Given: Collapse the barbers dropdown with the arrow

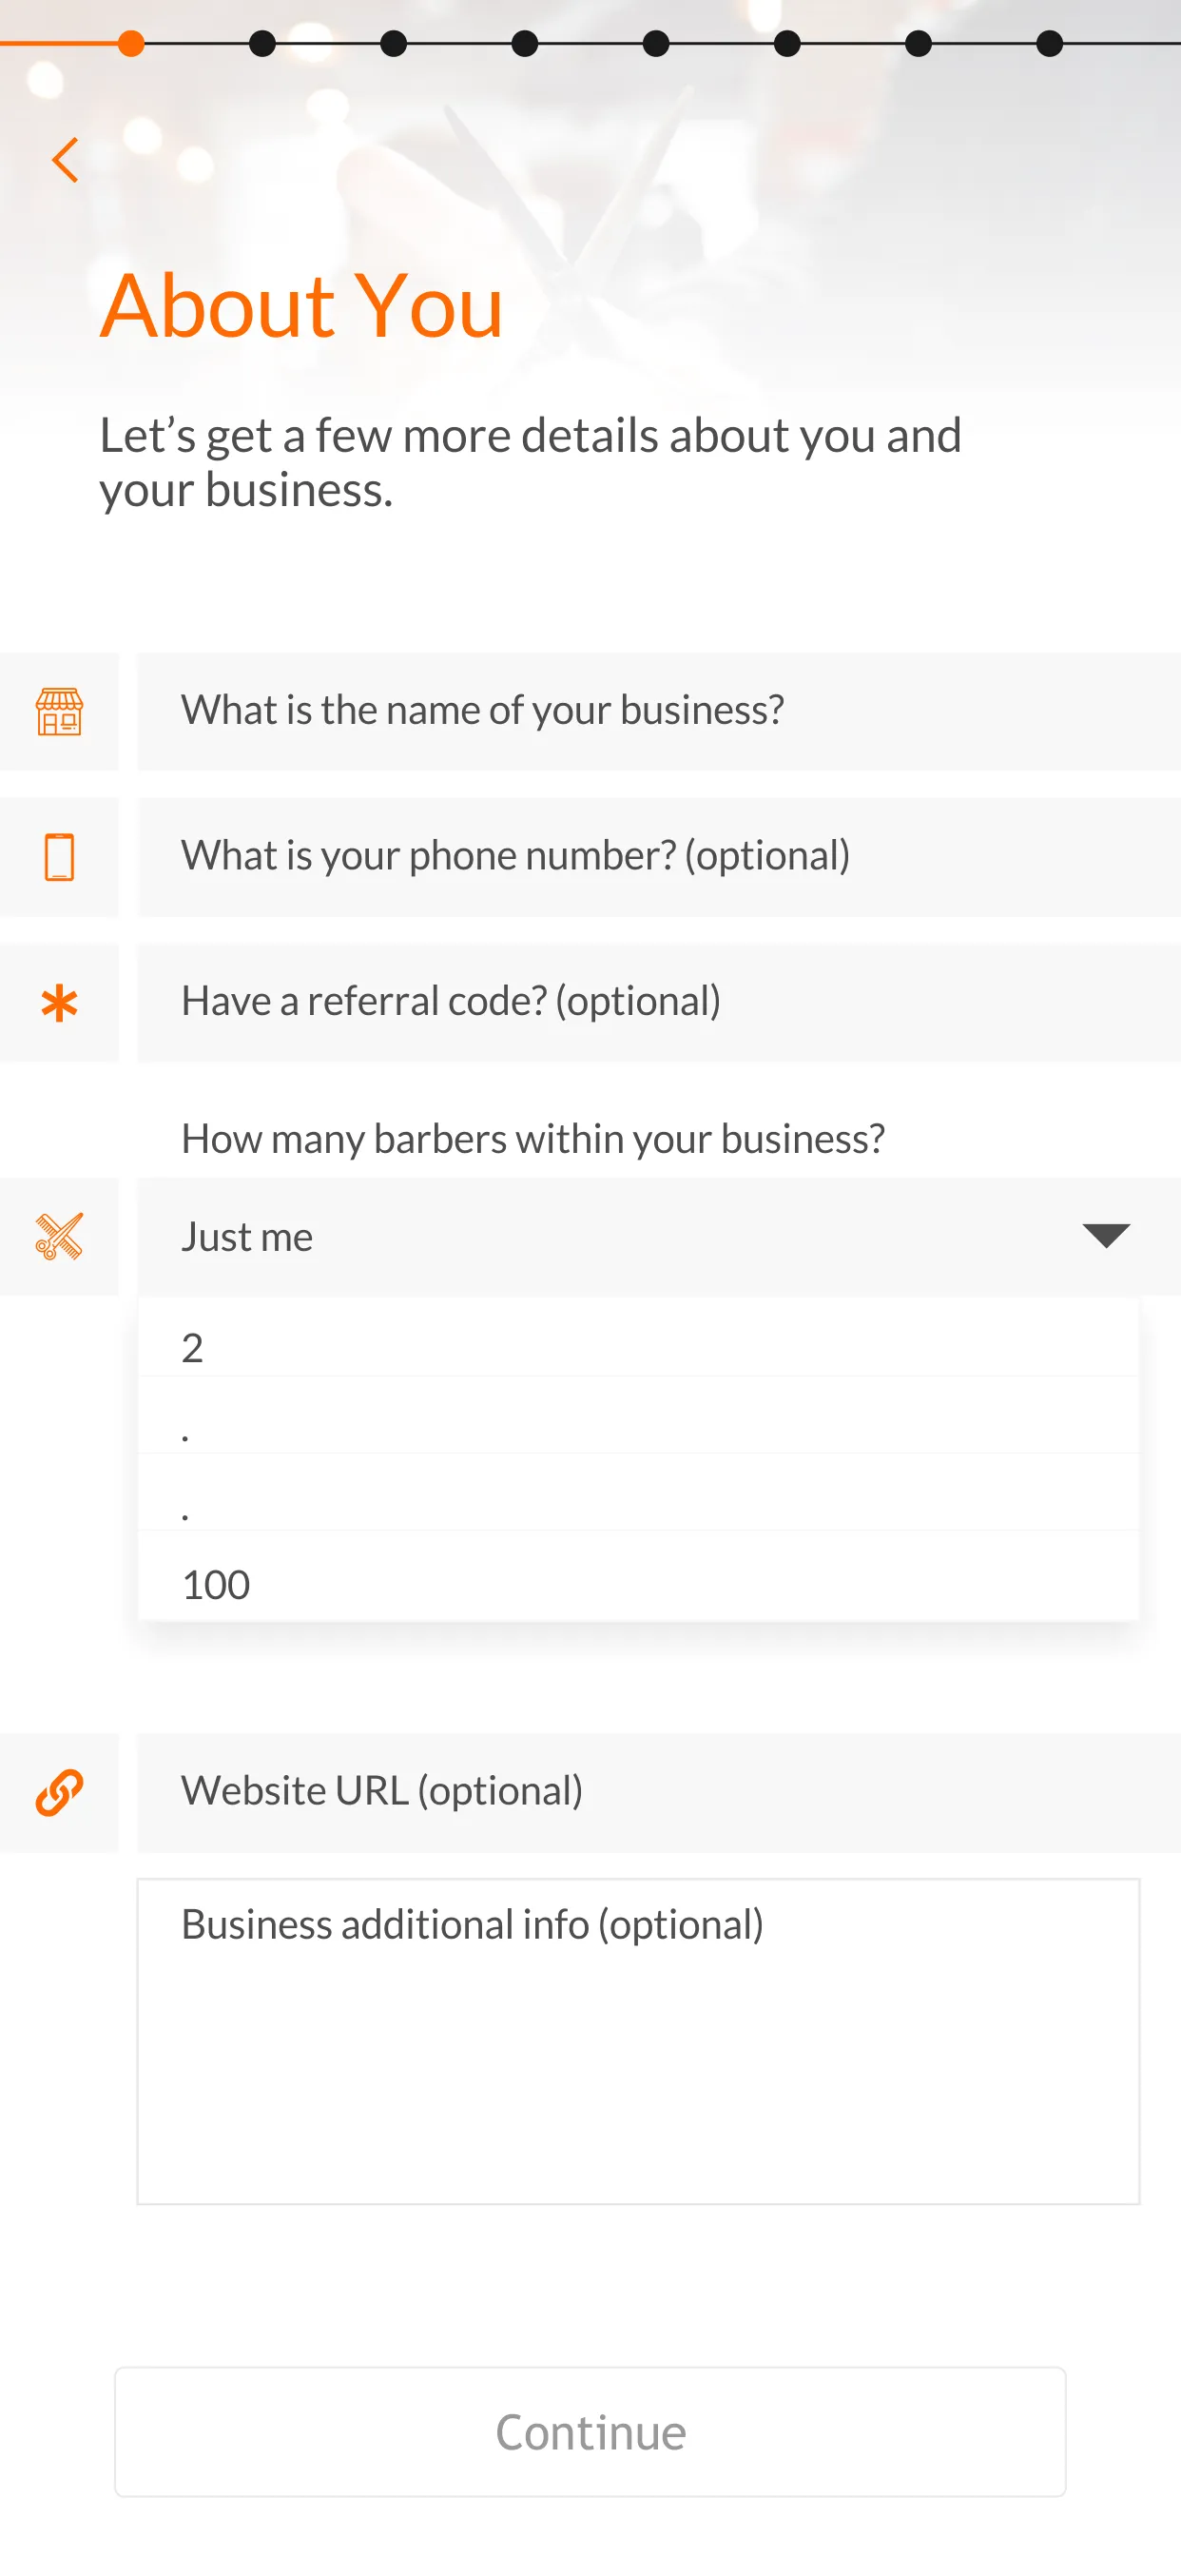Looking at the screenshot, I should (x=1106, y=1236).
